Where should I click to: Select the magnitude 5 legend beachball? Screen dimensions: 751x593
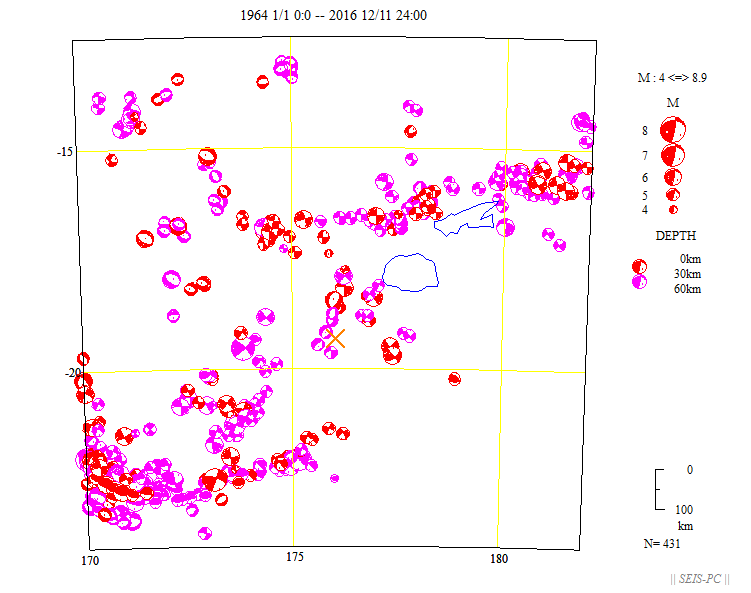coord(673,194)
